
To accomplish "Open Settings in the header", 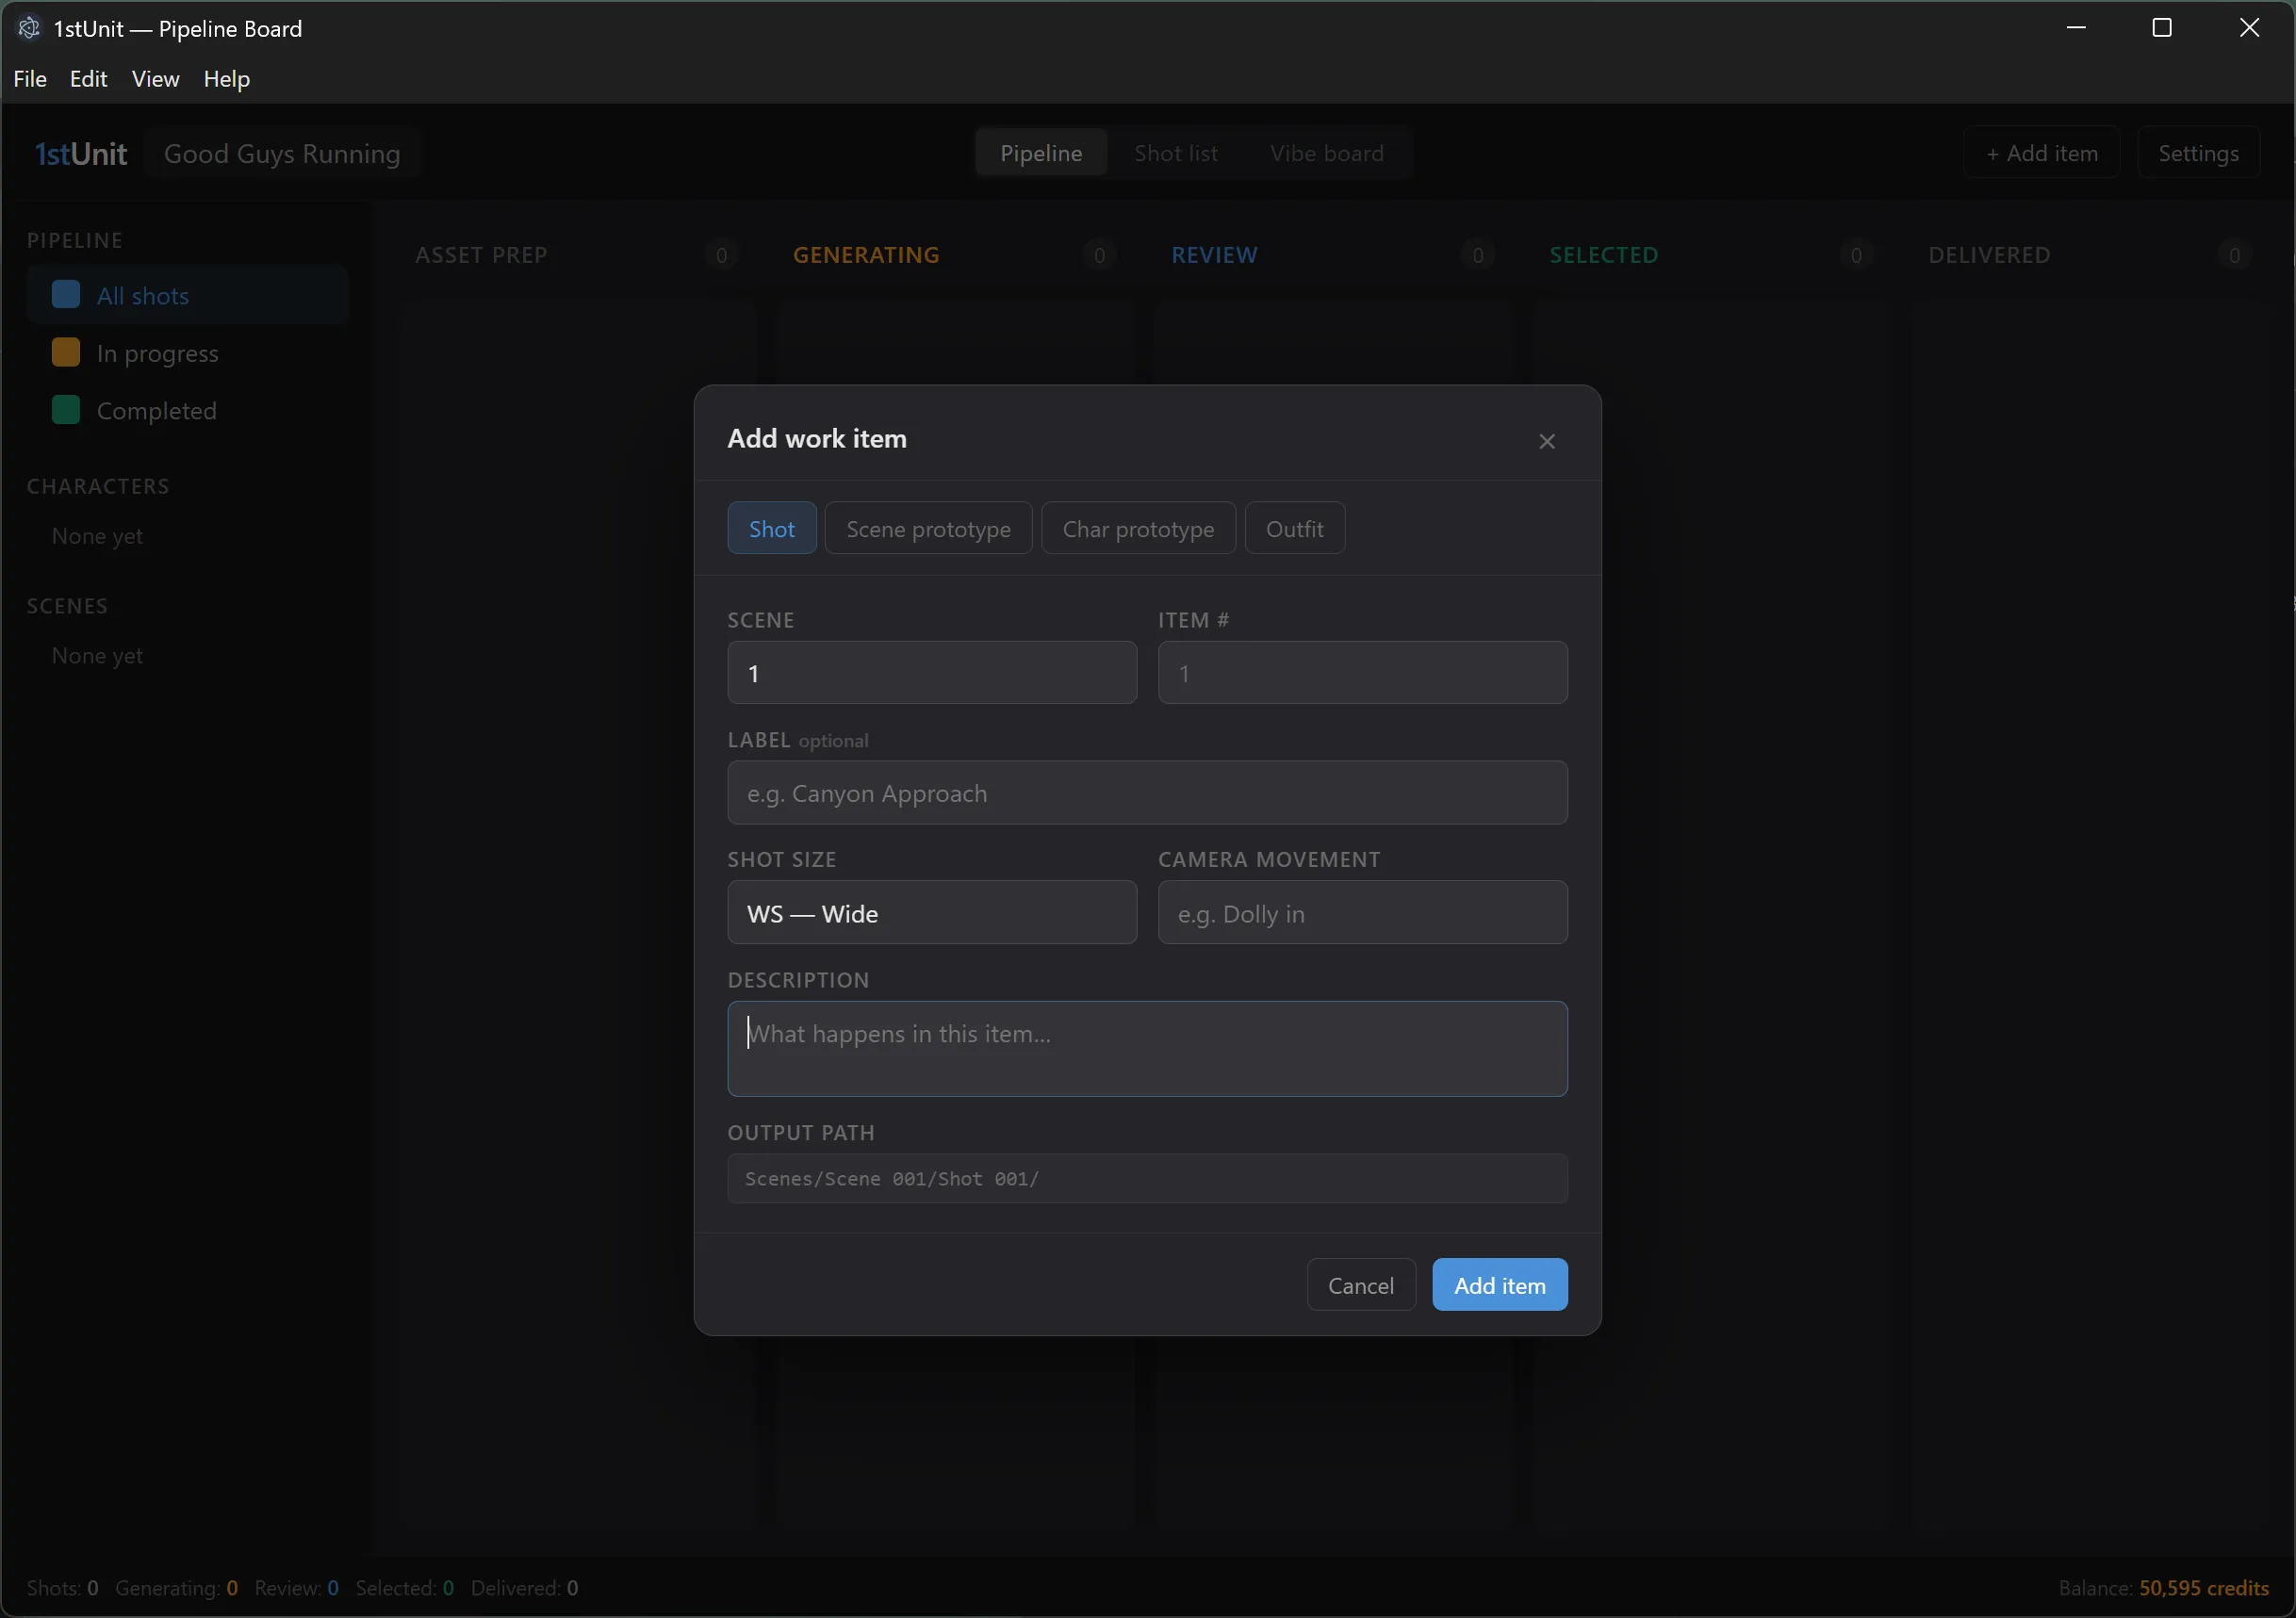I will point(2197,153).
